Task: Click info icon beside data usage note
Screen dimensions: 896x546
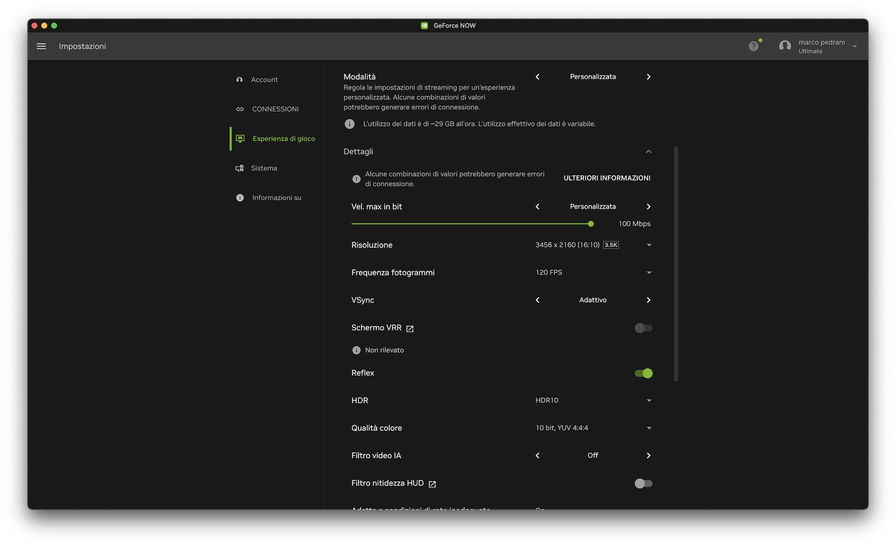Action: (350, 124)
